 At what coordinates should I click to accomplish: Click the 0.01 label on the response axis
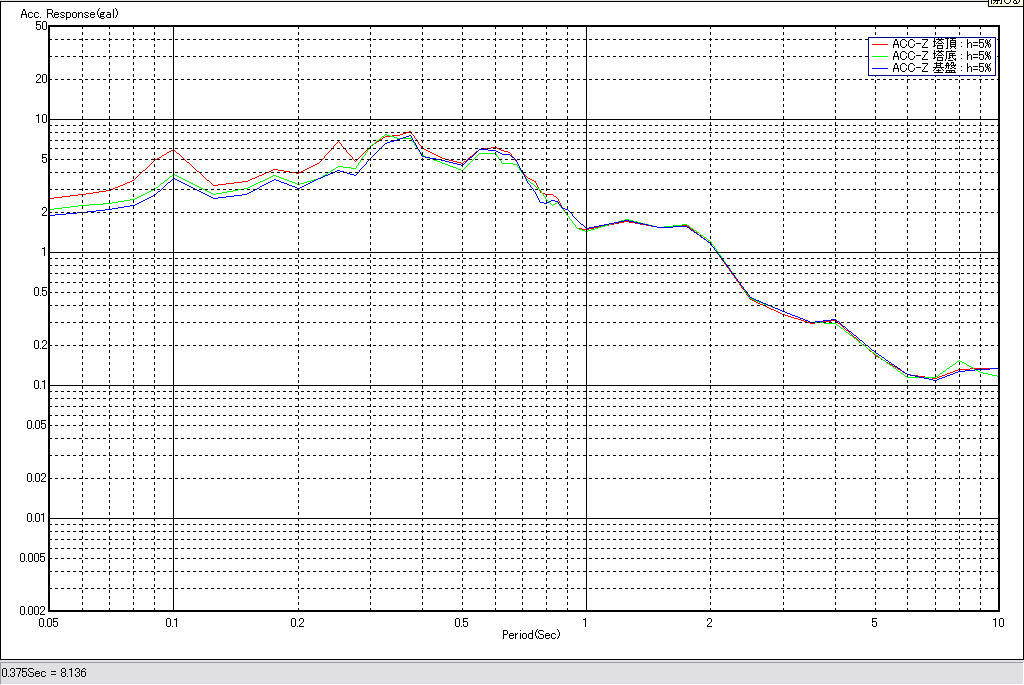pyautogui.click(x=37, y=518)
